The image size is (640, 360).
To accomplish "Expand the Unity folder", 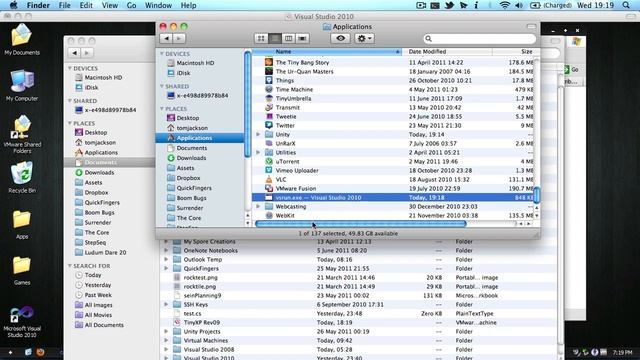I will tap(258, 134).
